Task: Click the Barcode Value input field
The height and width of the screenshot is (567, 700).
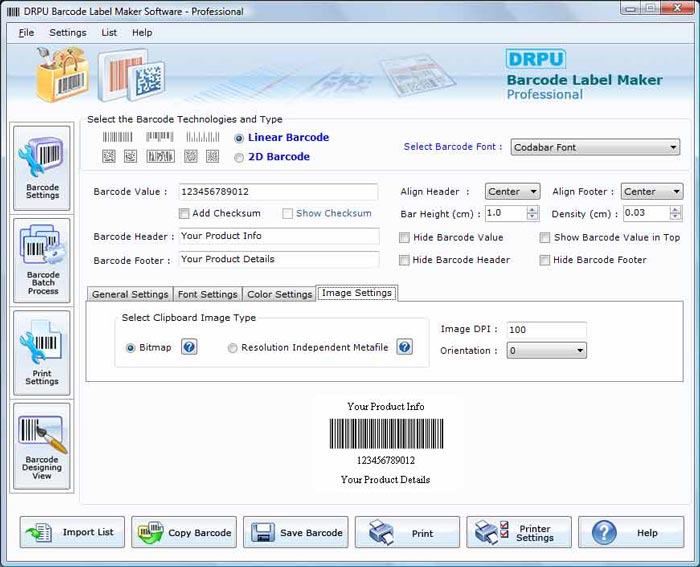Action: [x=278, y=192]
